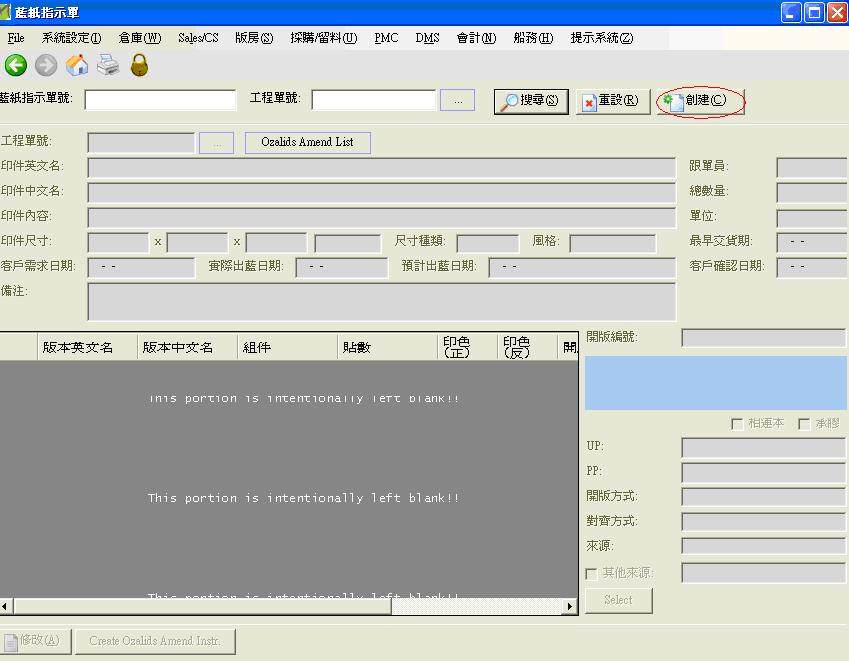Click the 版本英文名 column header
This screenshot has height=661, width=849.
pos(77,348)
